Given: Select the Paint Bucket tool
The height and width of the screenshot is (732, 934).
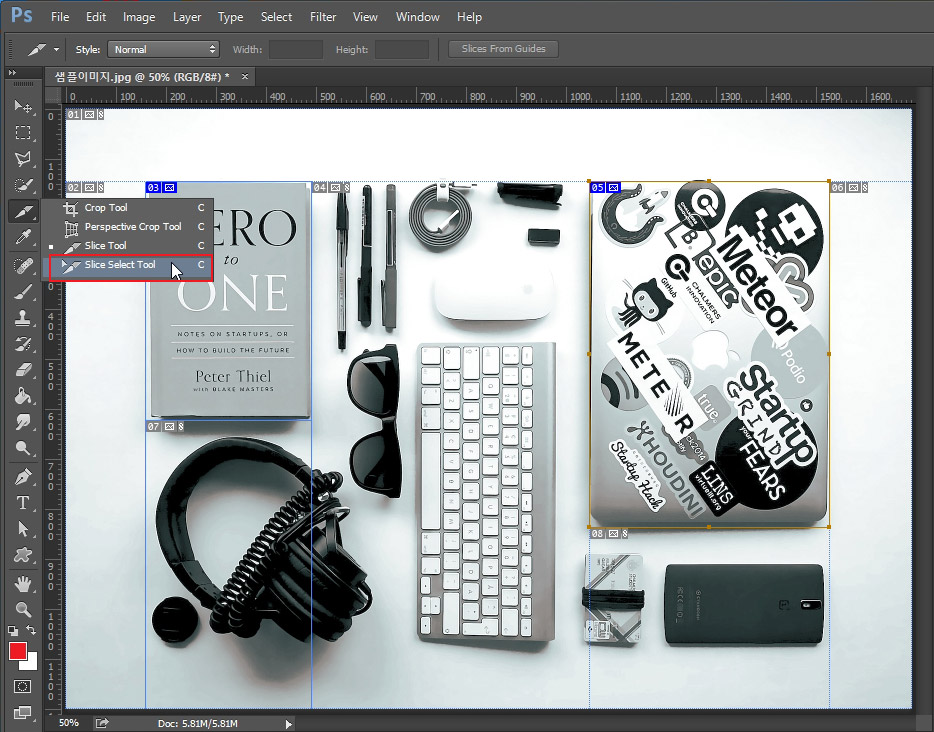Looking at the screenshot, I should click(23, 396).
